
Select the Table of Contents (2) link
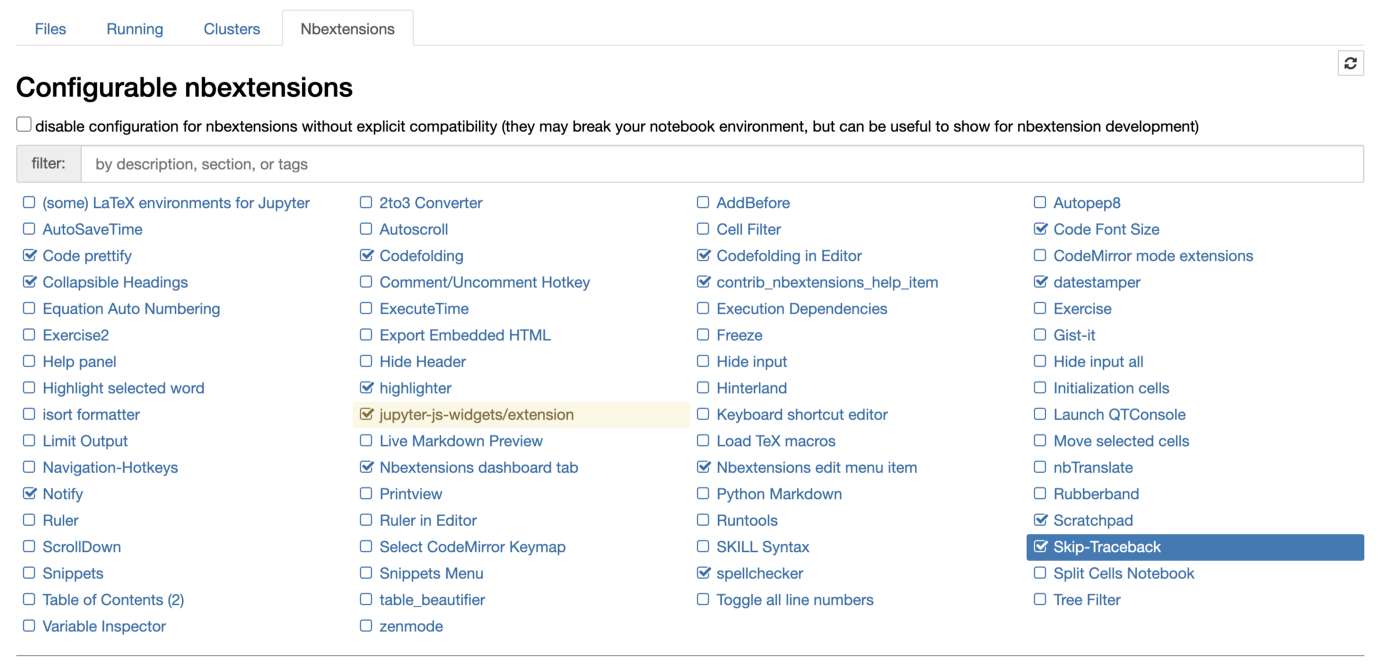(x=113, y=600)
